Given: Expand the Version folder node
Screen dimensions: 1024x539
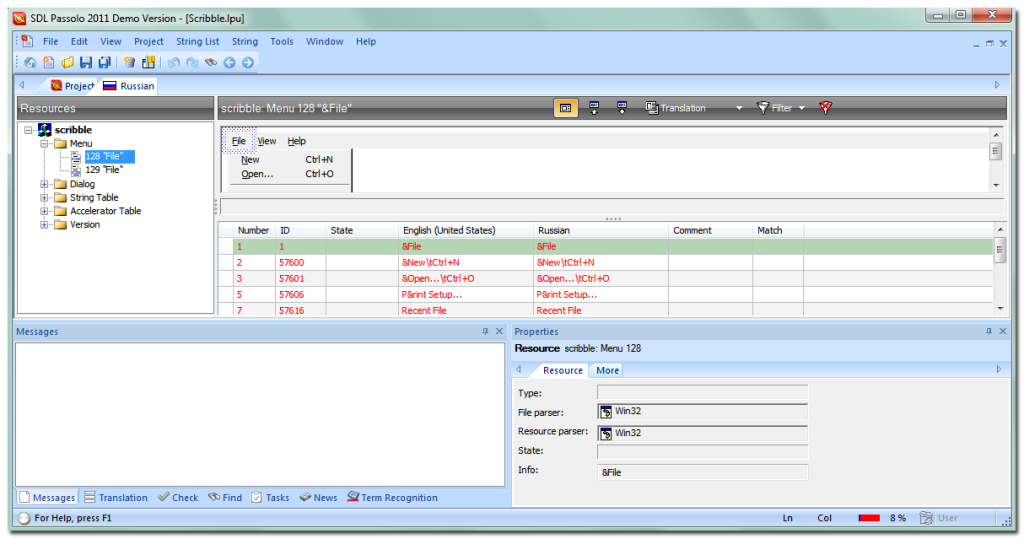Looking at the screenshot, I should [x=44, y=225].
